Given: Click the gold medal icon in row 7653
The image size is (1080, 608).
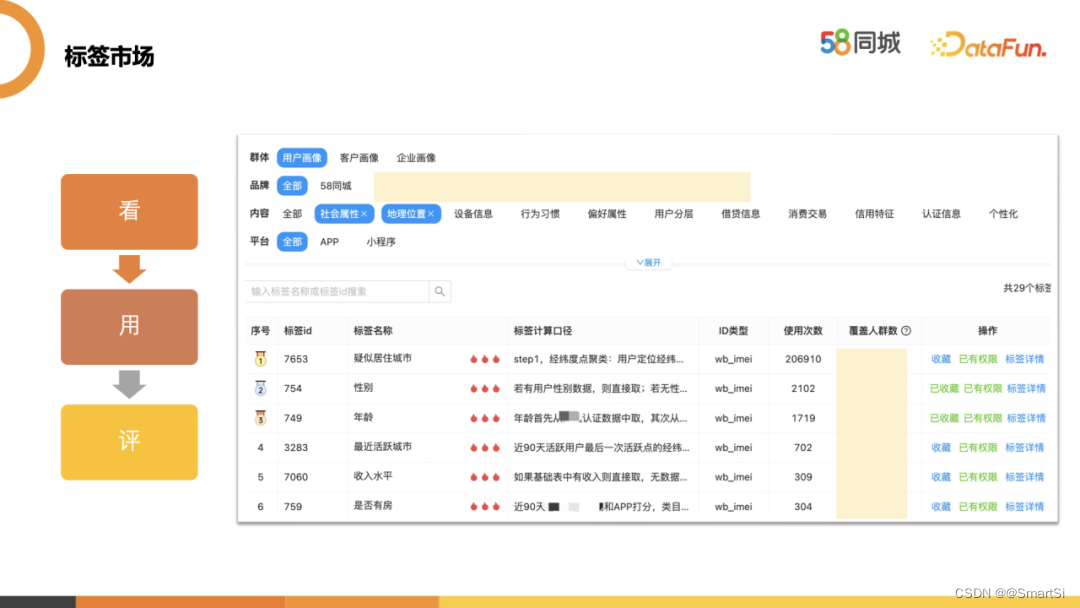Looking at the screenshot, I should coord(260,359).
